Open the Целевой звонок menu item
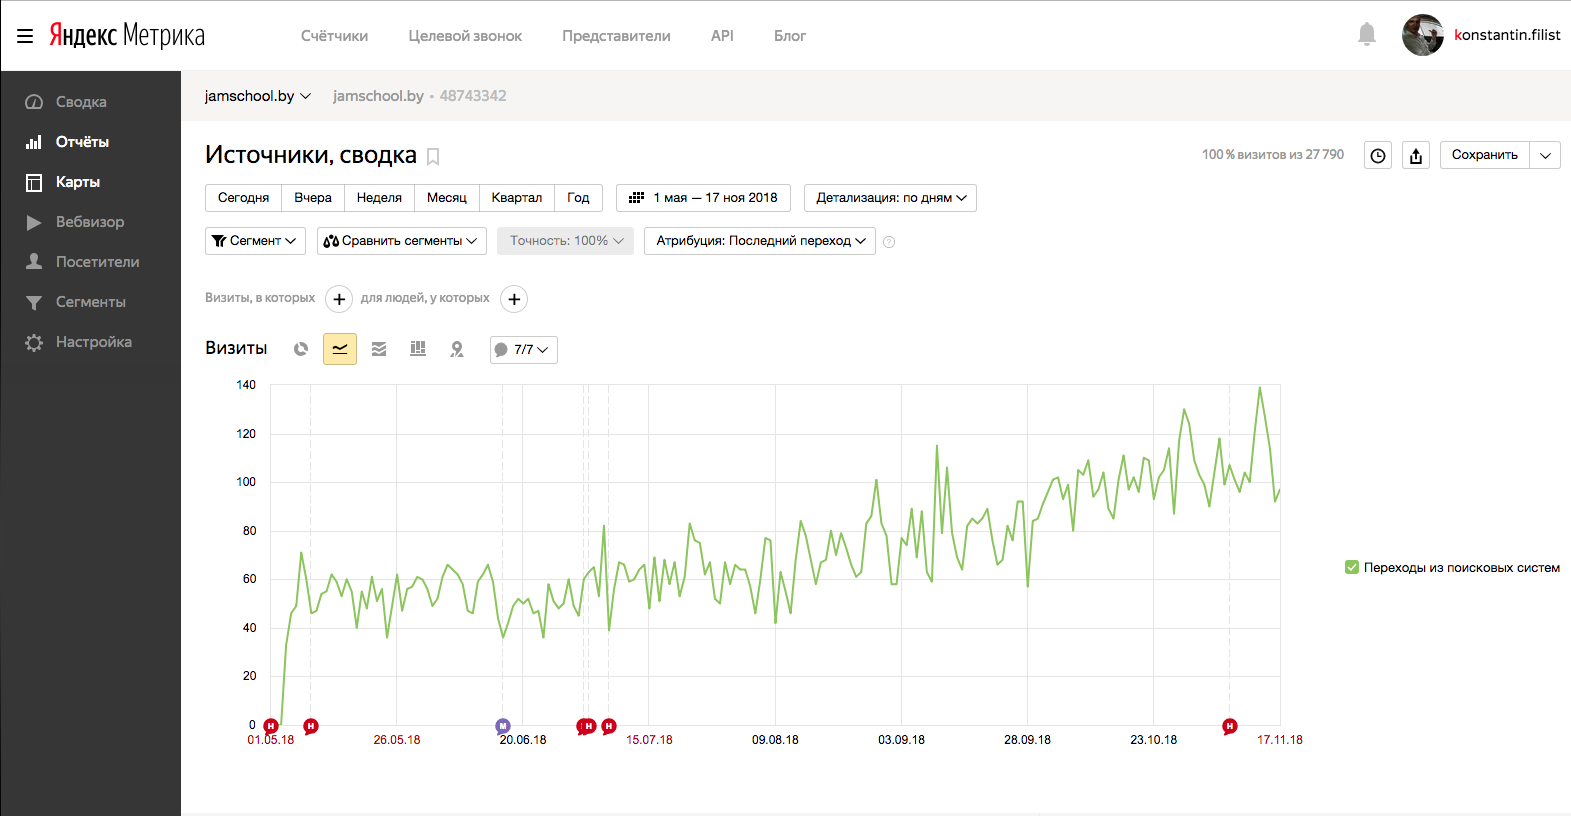 pyautogui.click(x=465, y=36)
